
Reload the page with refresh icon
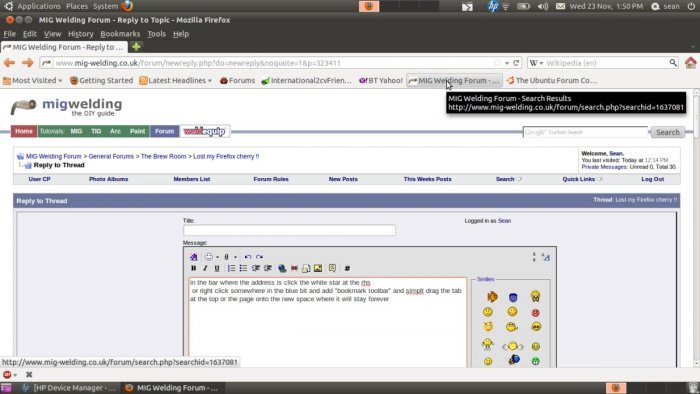517,63
